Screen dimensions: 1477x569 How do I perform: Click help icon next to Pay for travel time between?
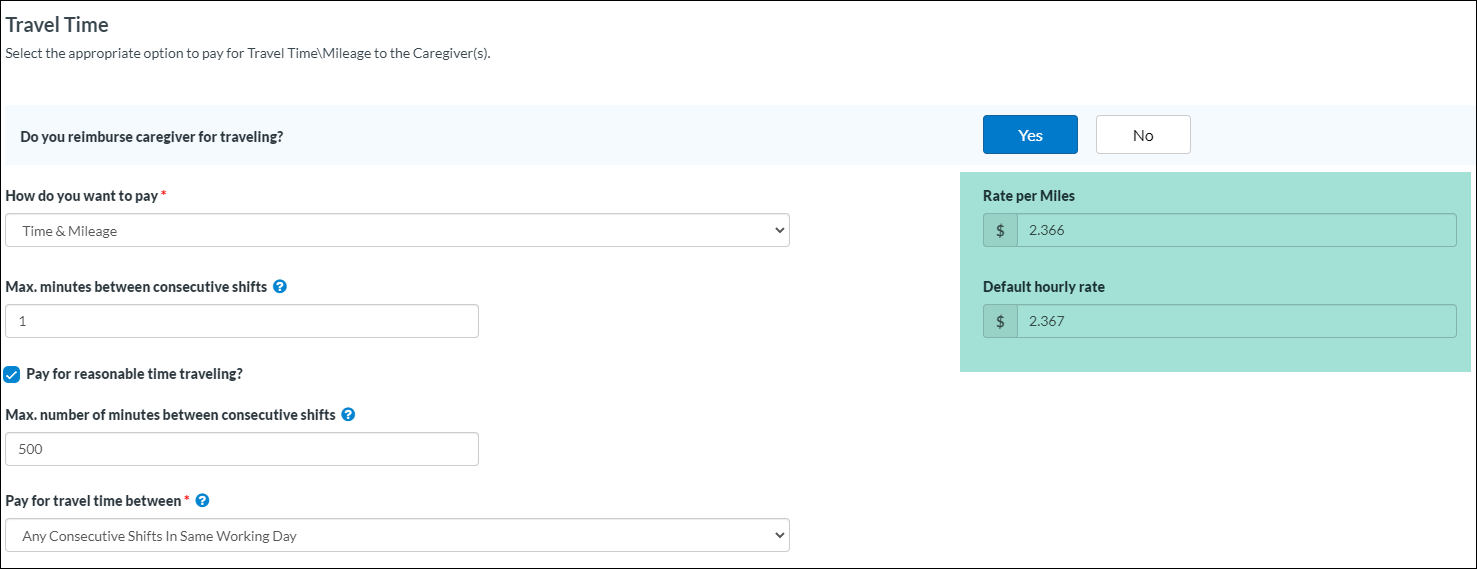click(203, 500)
